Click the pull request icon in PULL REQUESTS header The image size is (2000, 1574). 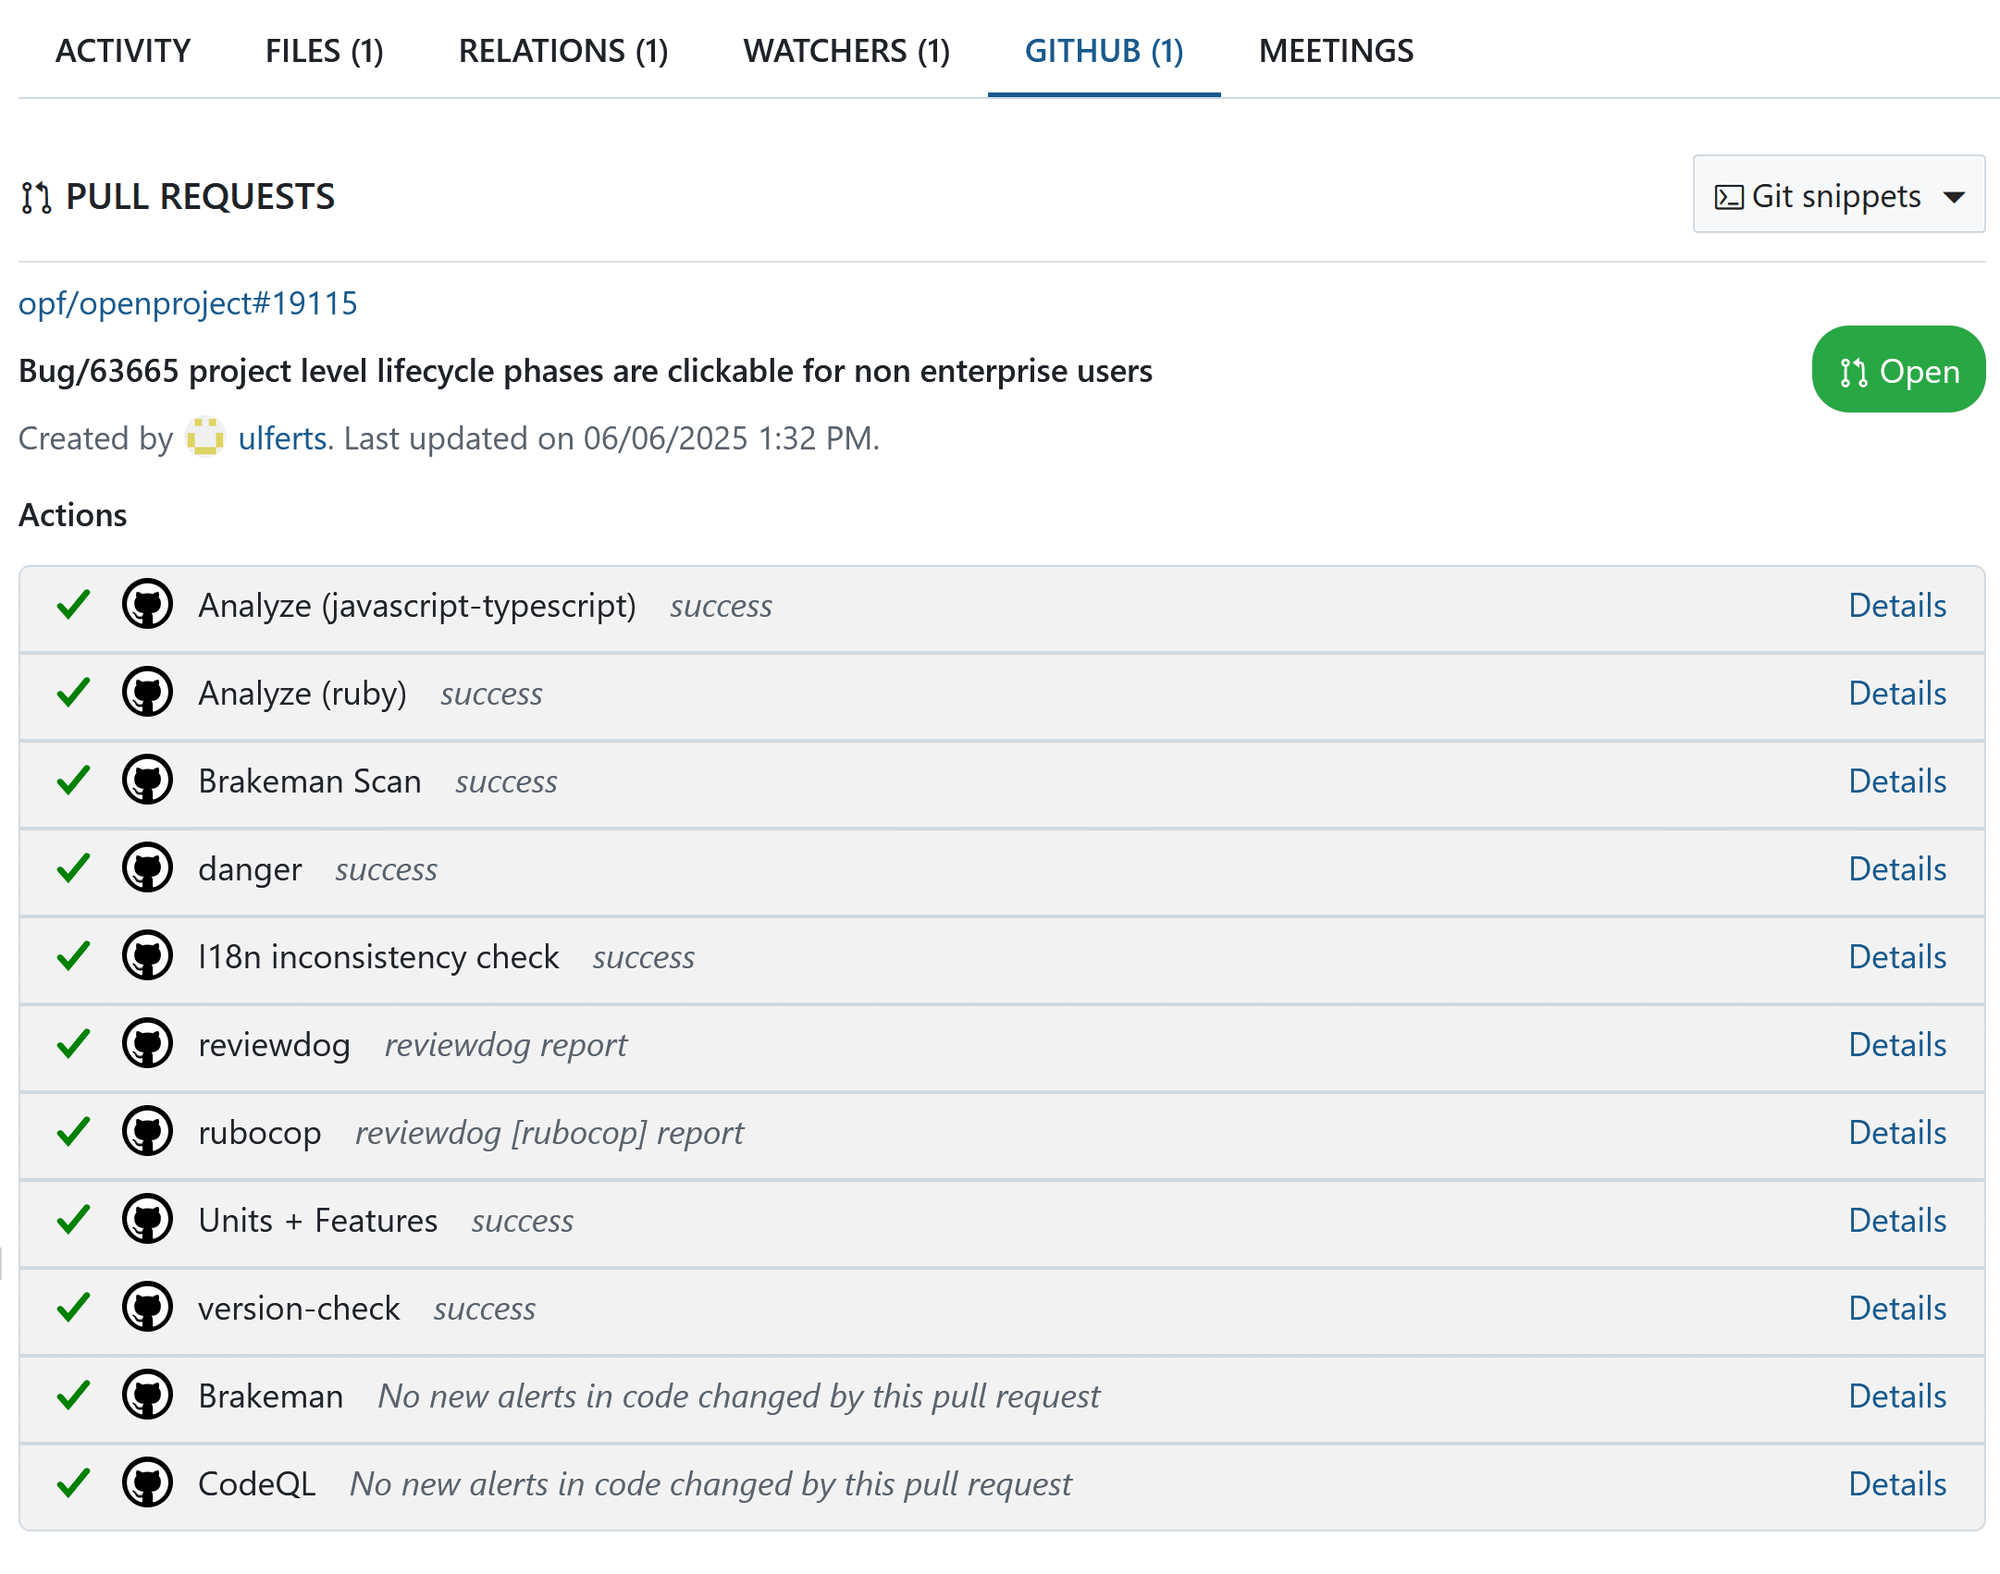(36, 196)
